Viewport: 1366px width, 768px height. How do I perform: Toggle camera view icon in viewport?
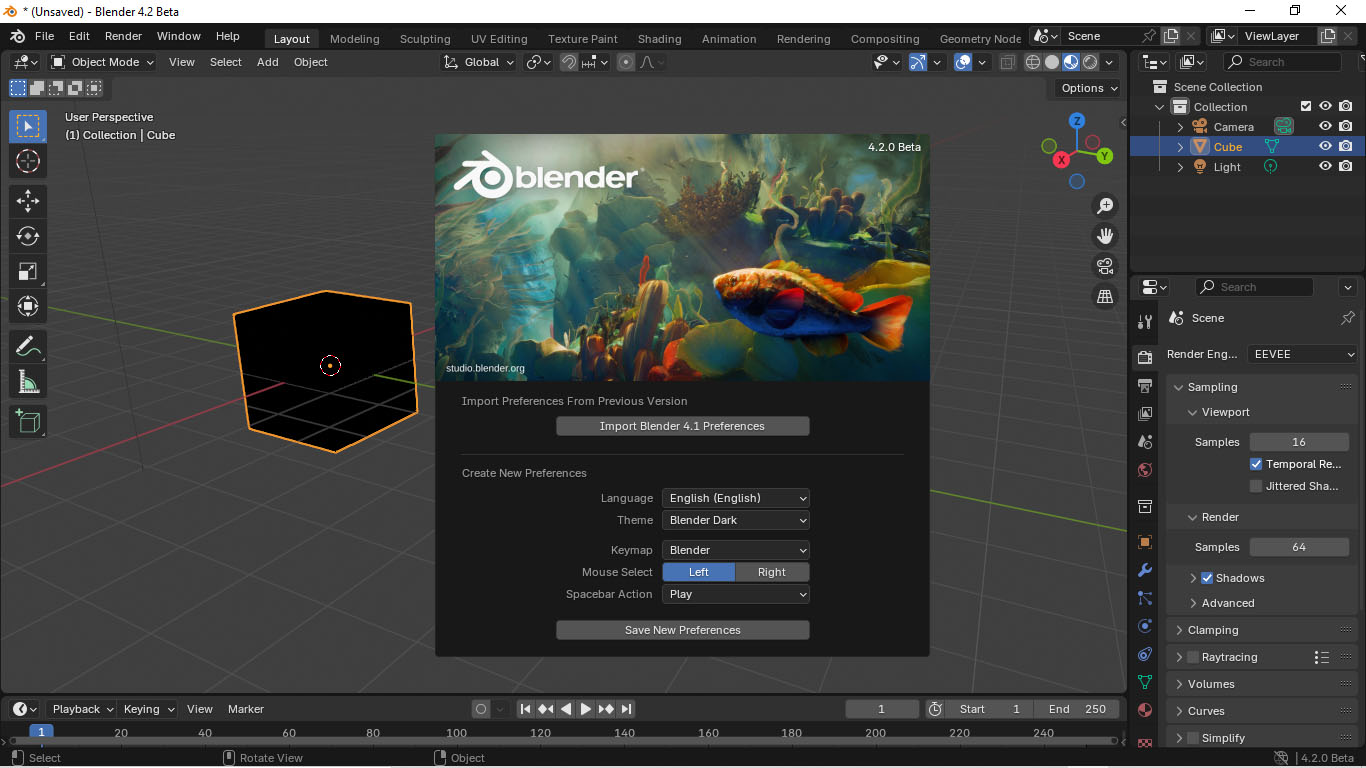[x=1105, y=266]
